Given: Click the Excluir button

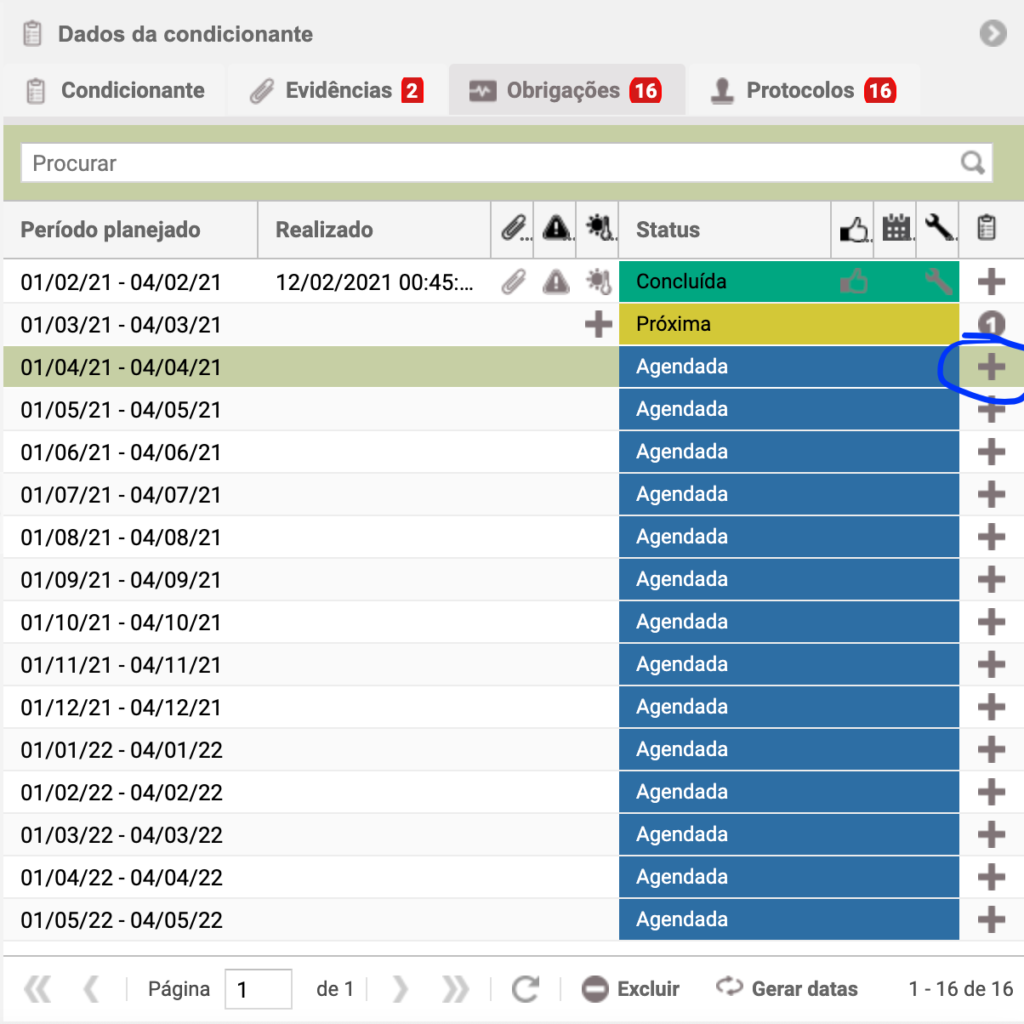Looking at the screenshot, I should click(630, 989).
